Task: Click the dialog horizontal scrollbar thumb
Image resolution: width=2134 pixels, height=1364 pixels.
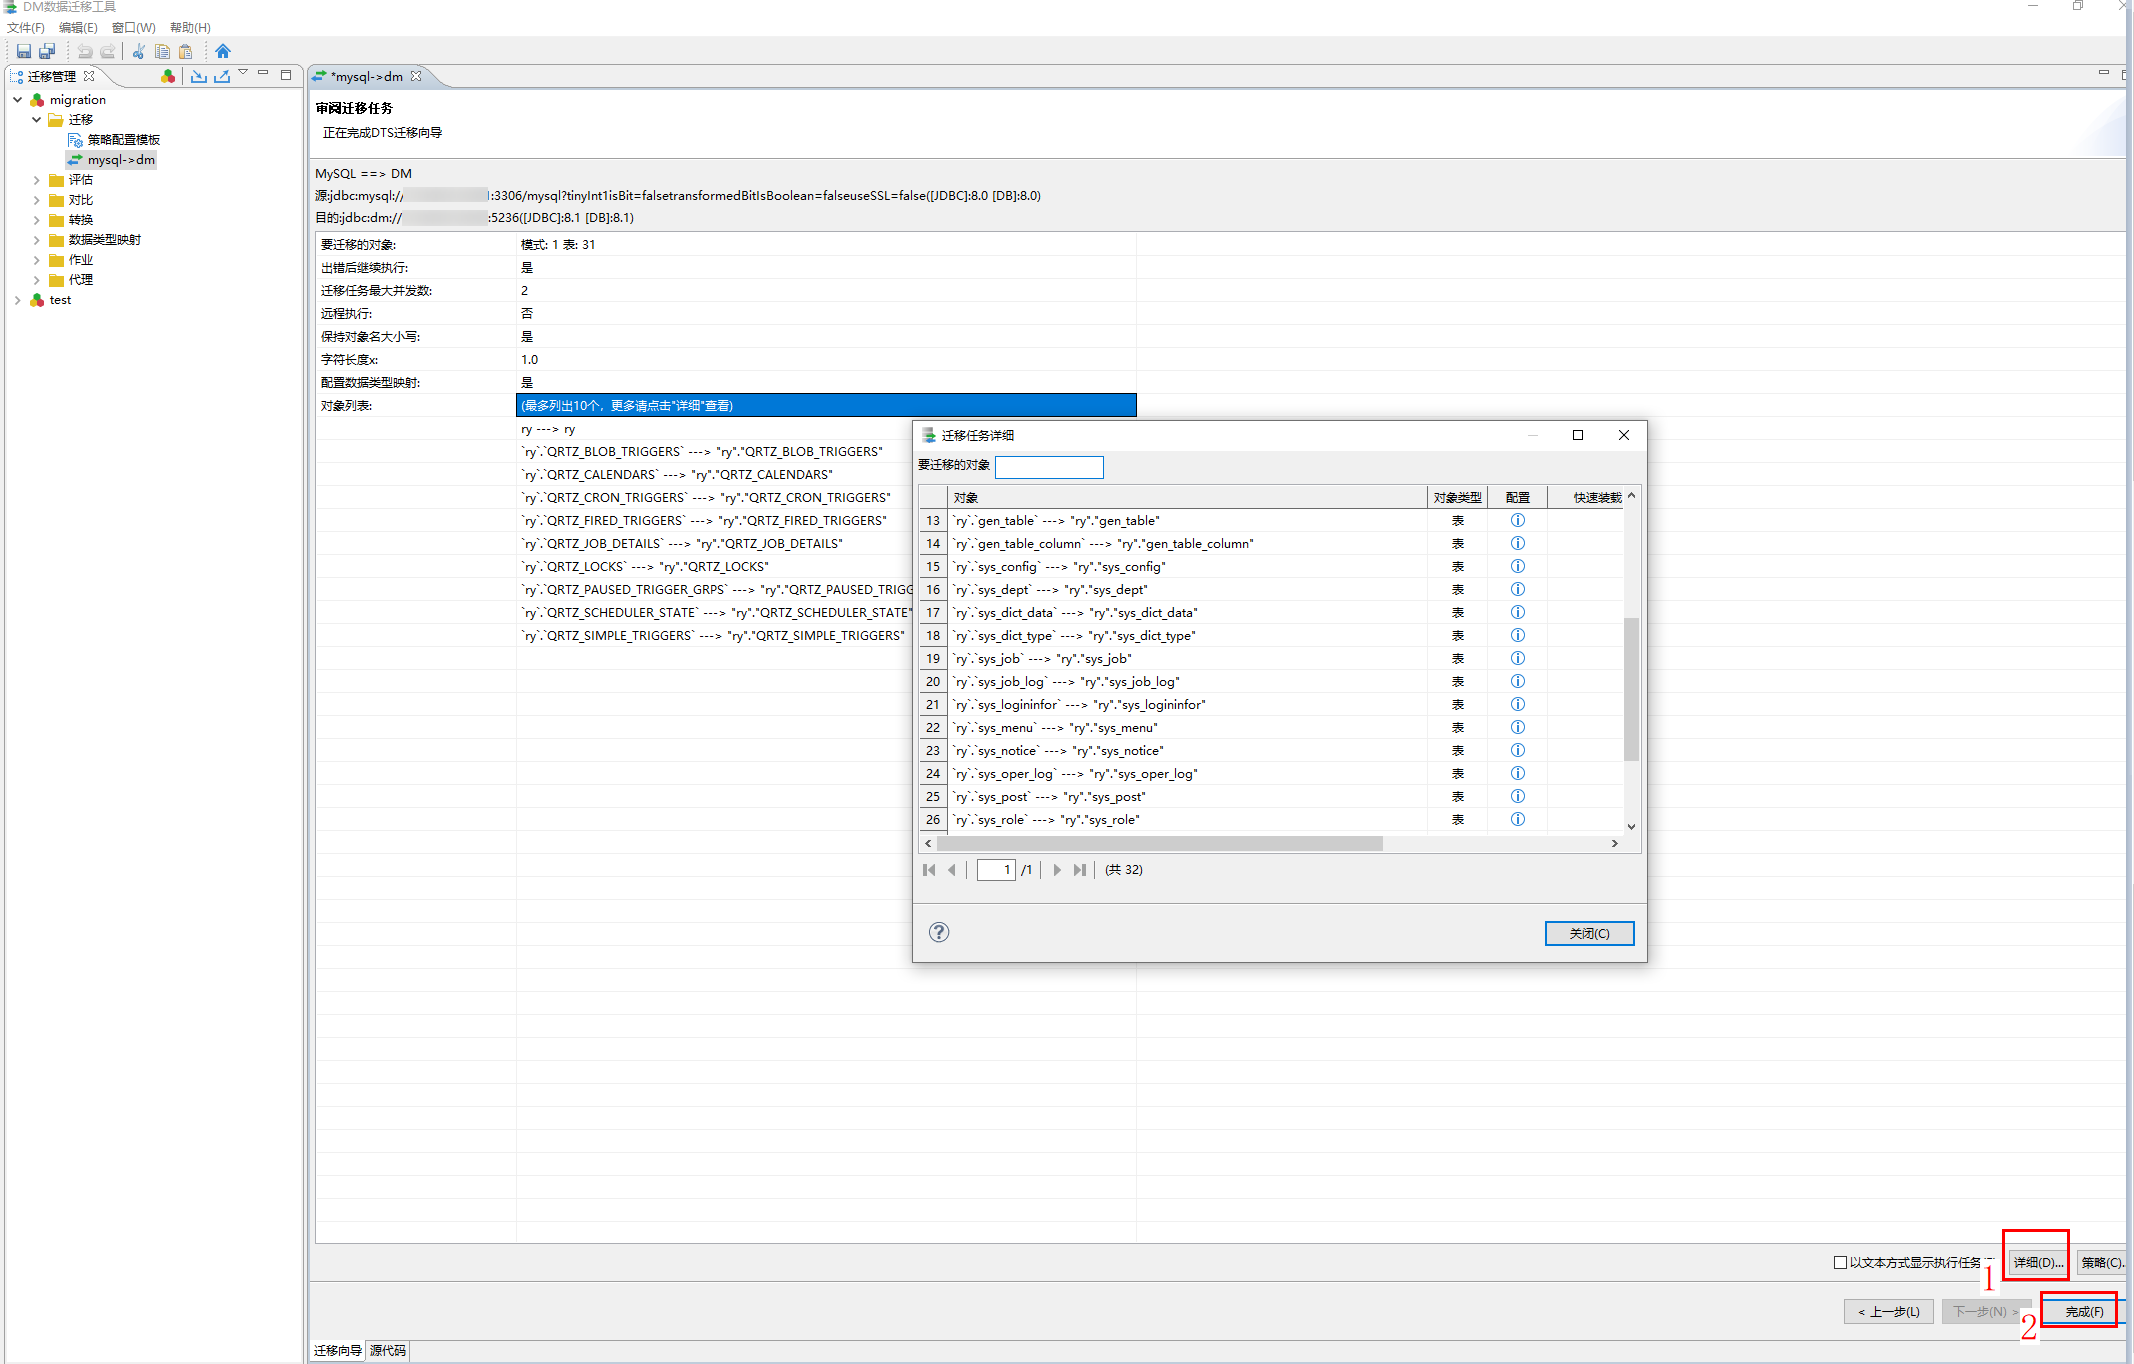Action: (1160, 844)
